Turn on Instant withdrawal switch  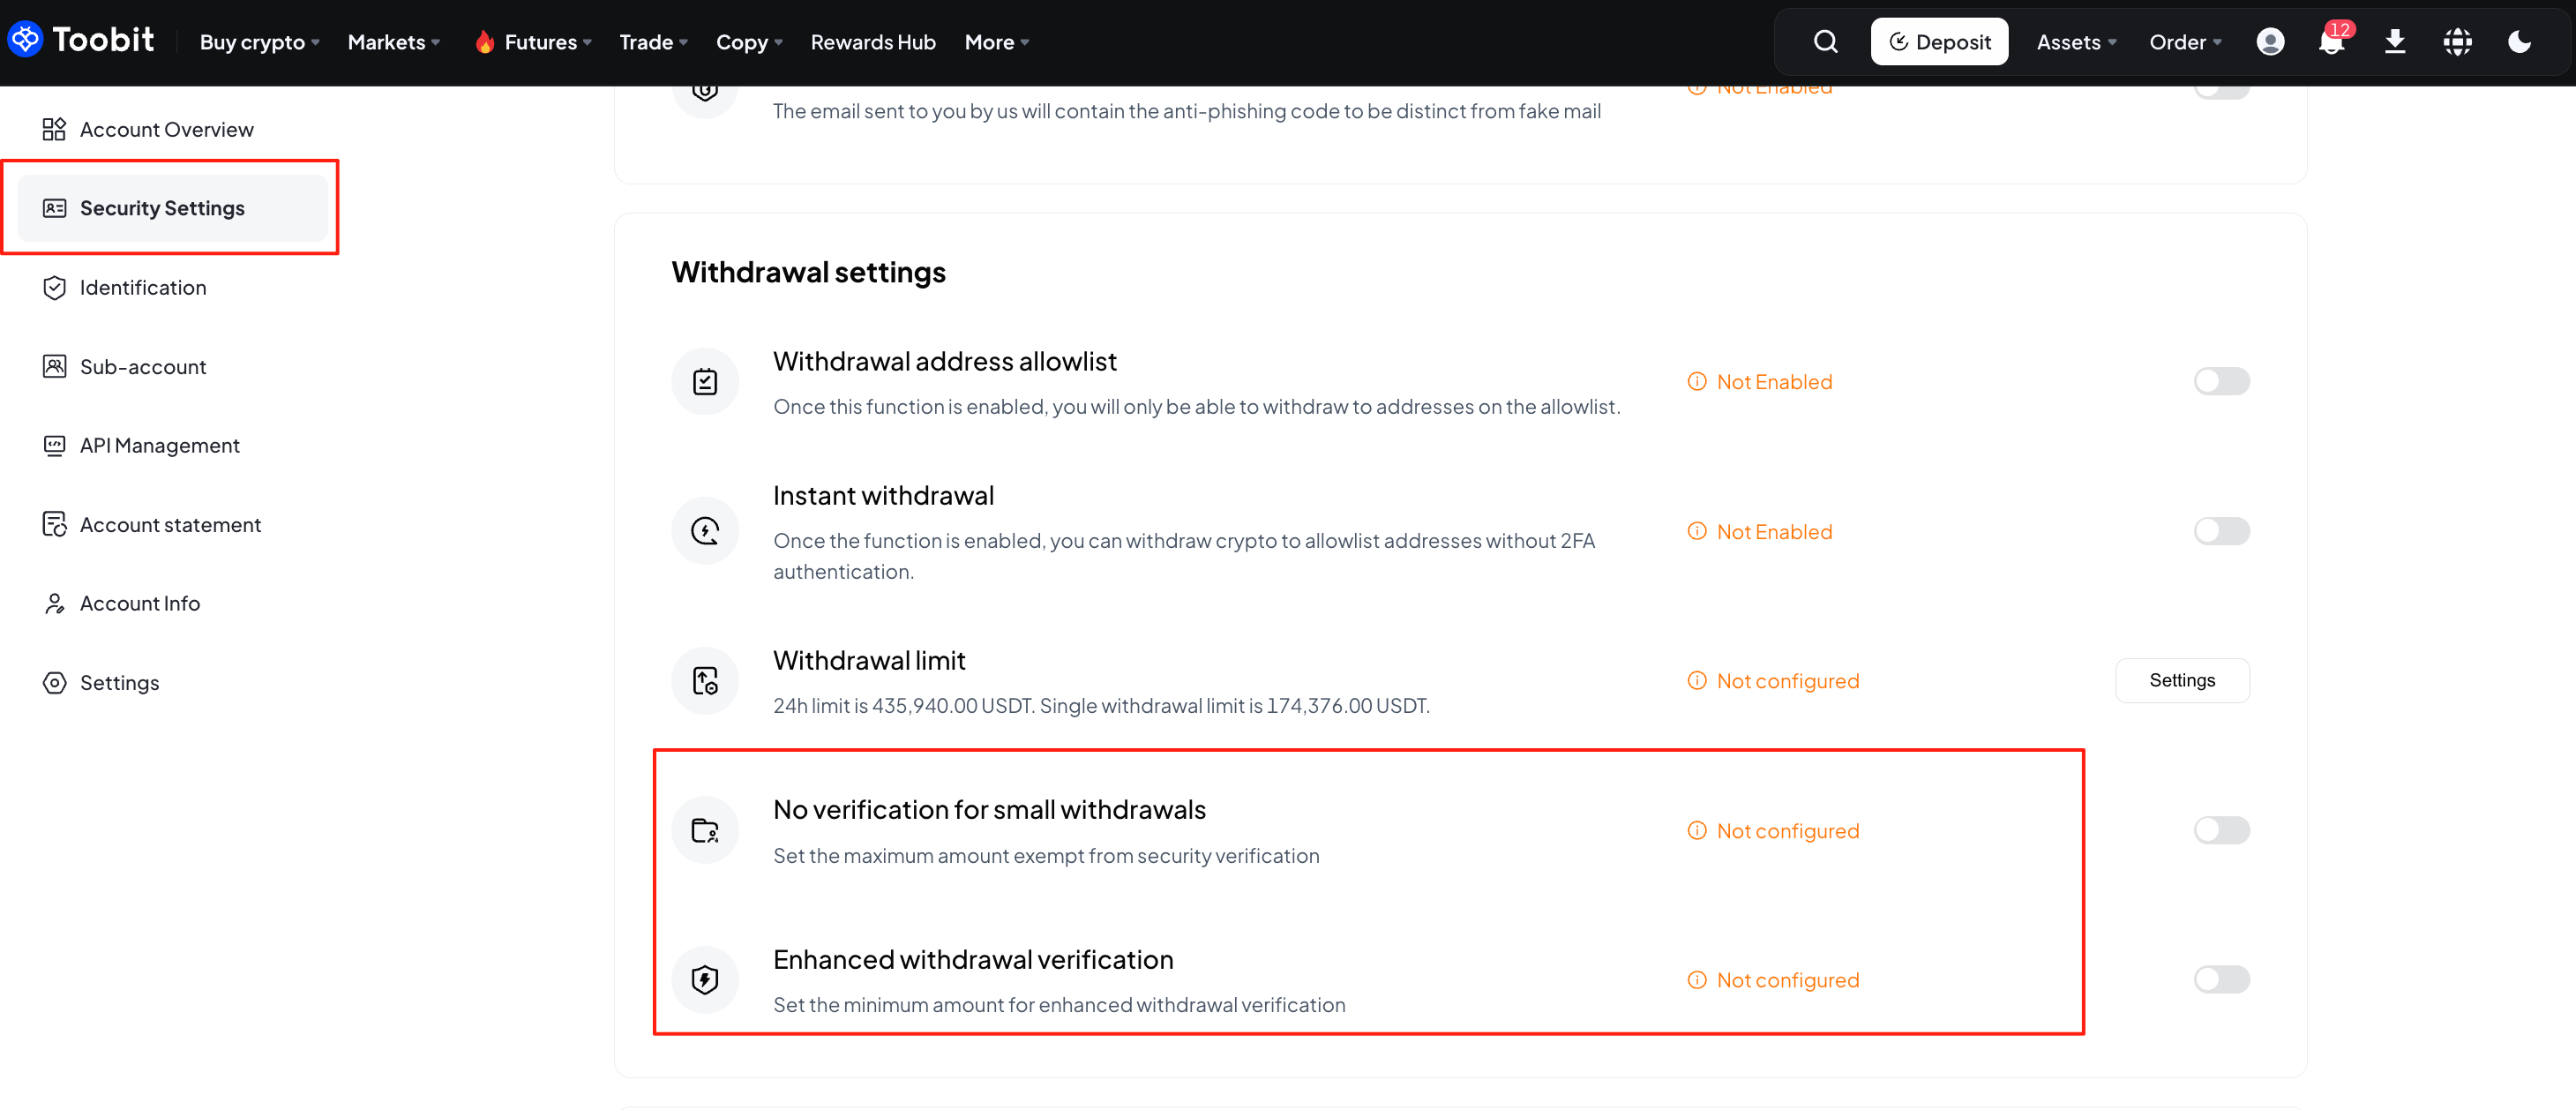coord(2221,531)
